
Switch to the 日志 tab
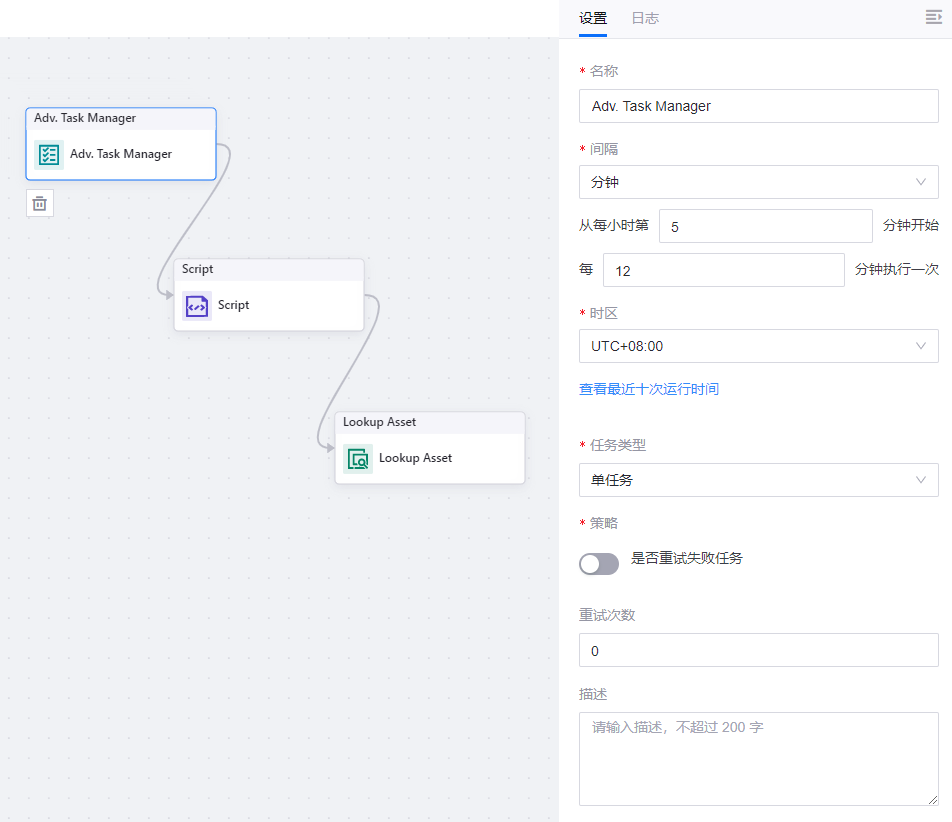tap(644, 18)
